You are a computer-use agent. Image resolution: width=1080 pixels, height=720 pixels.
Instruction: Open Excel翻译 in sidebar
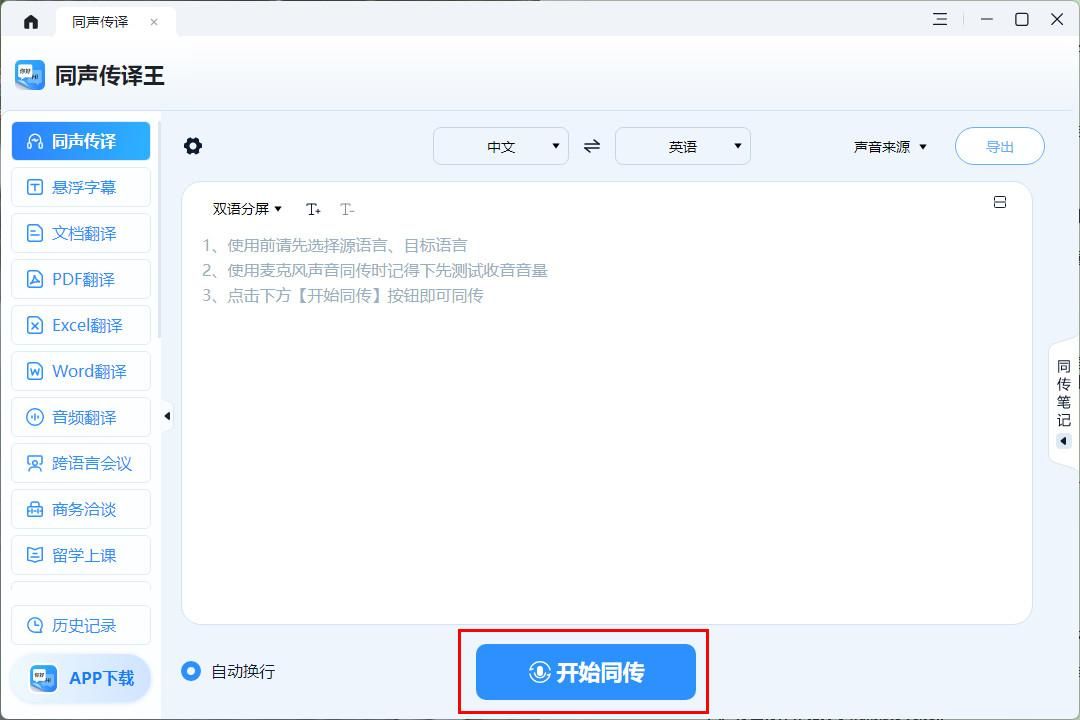click(x=81, y=325)
